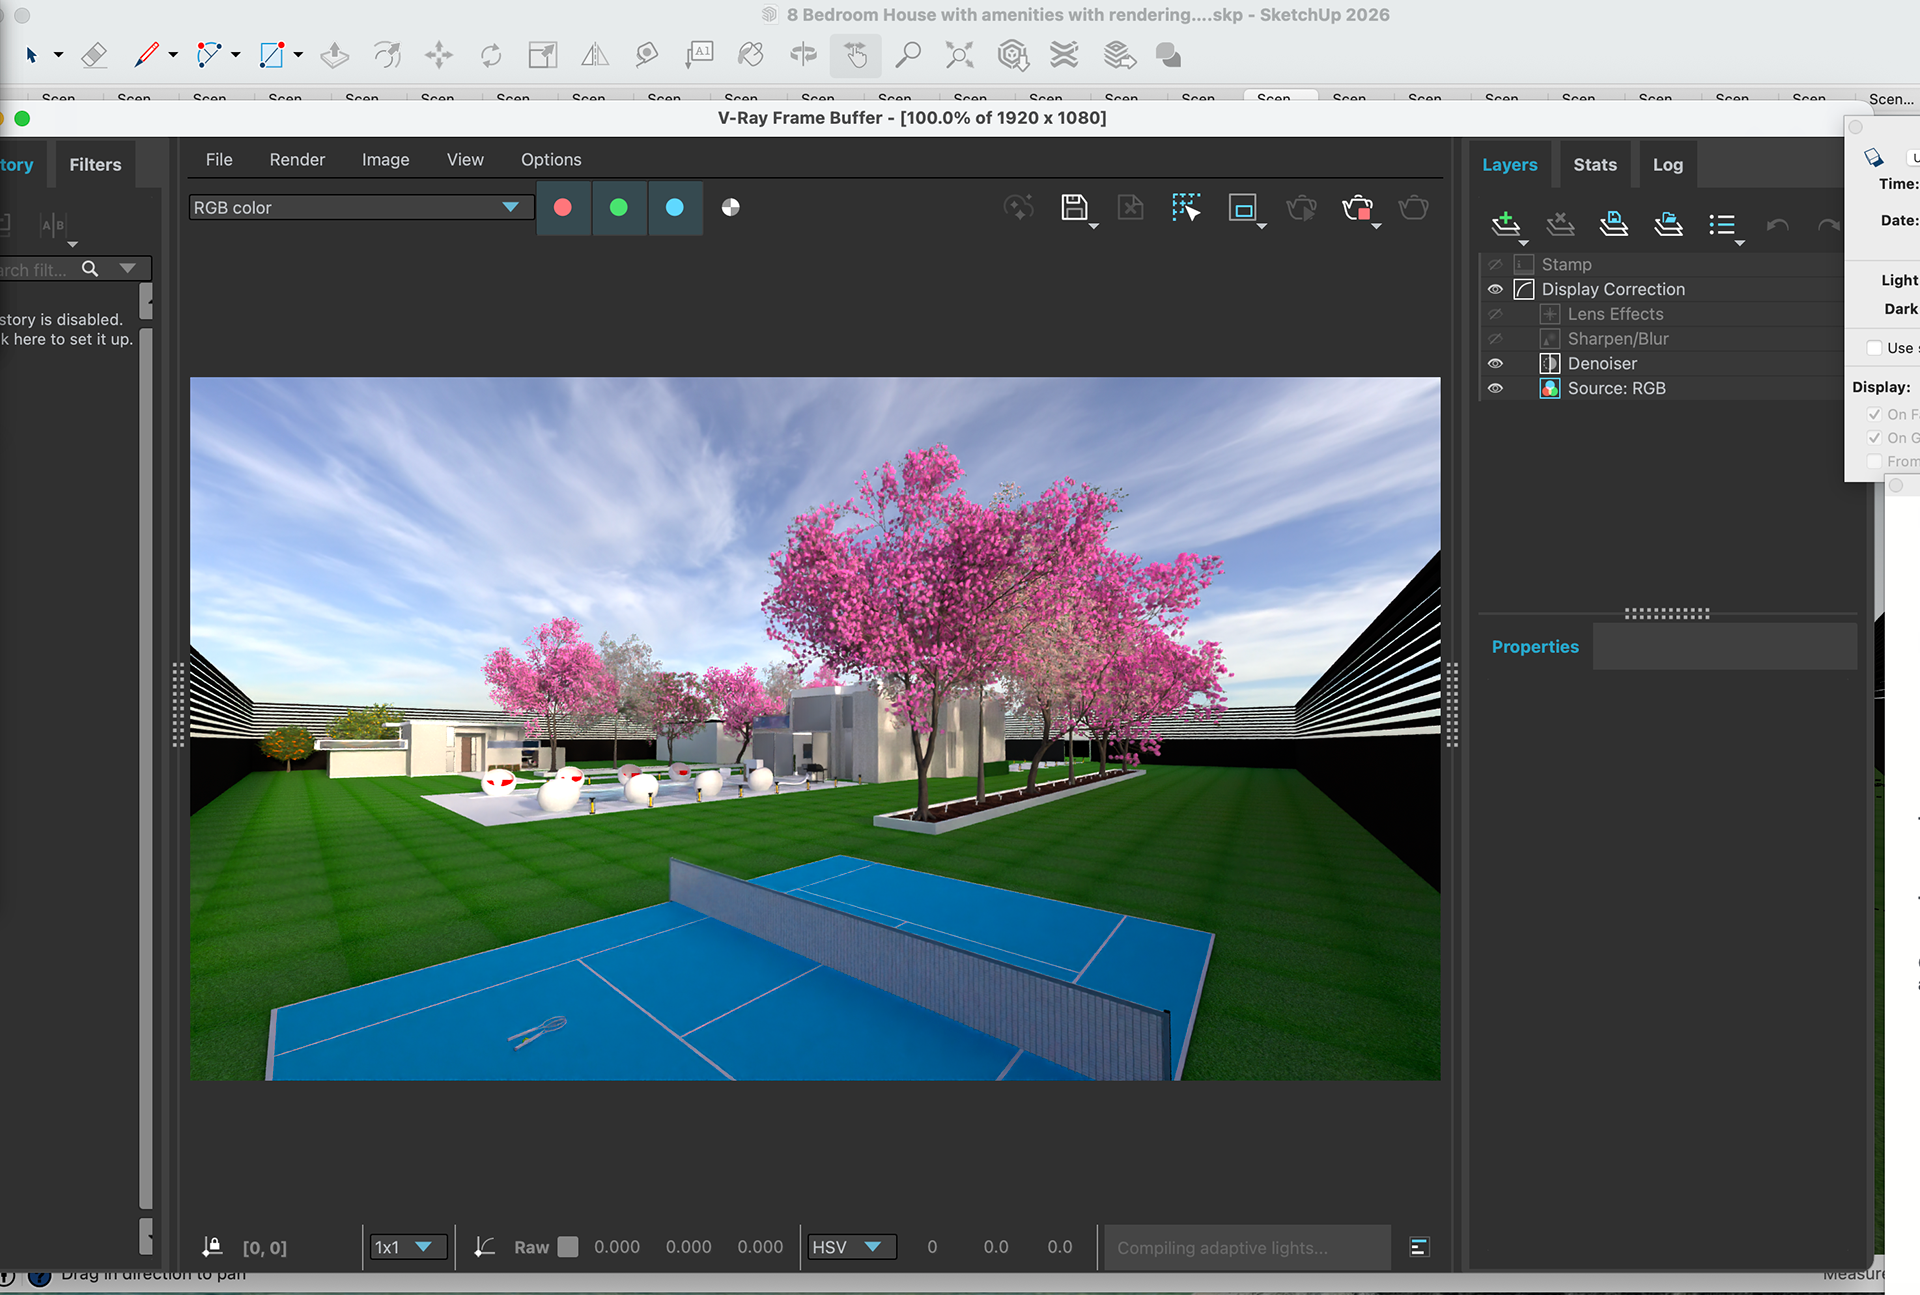Image resolution: width=1920 pixels, height=1295 pixels.
Task: Hide the Denoiser layer with eye icon
Action: pos(1495,364)
